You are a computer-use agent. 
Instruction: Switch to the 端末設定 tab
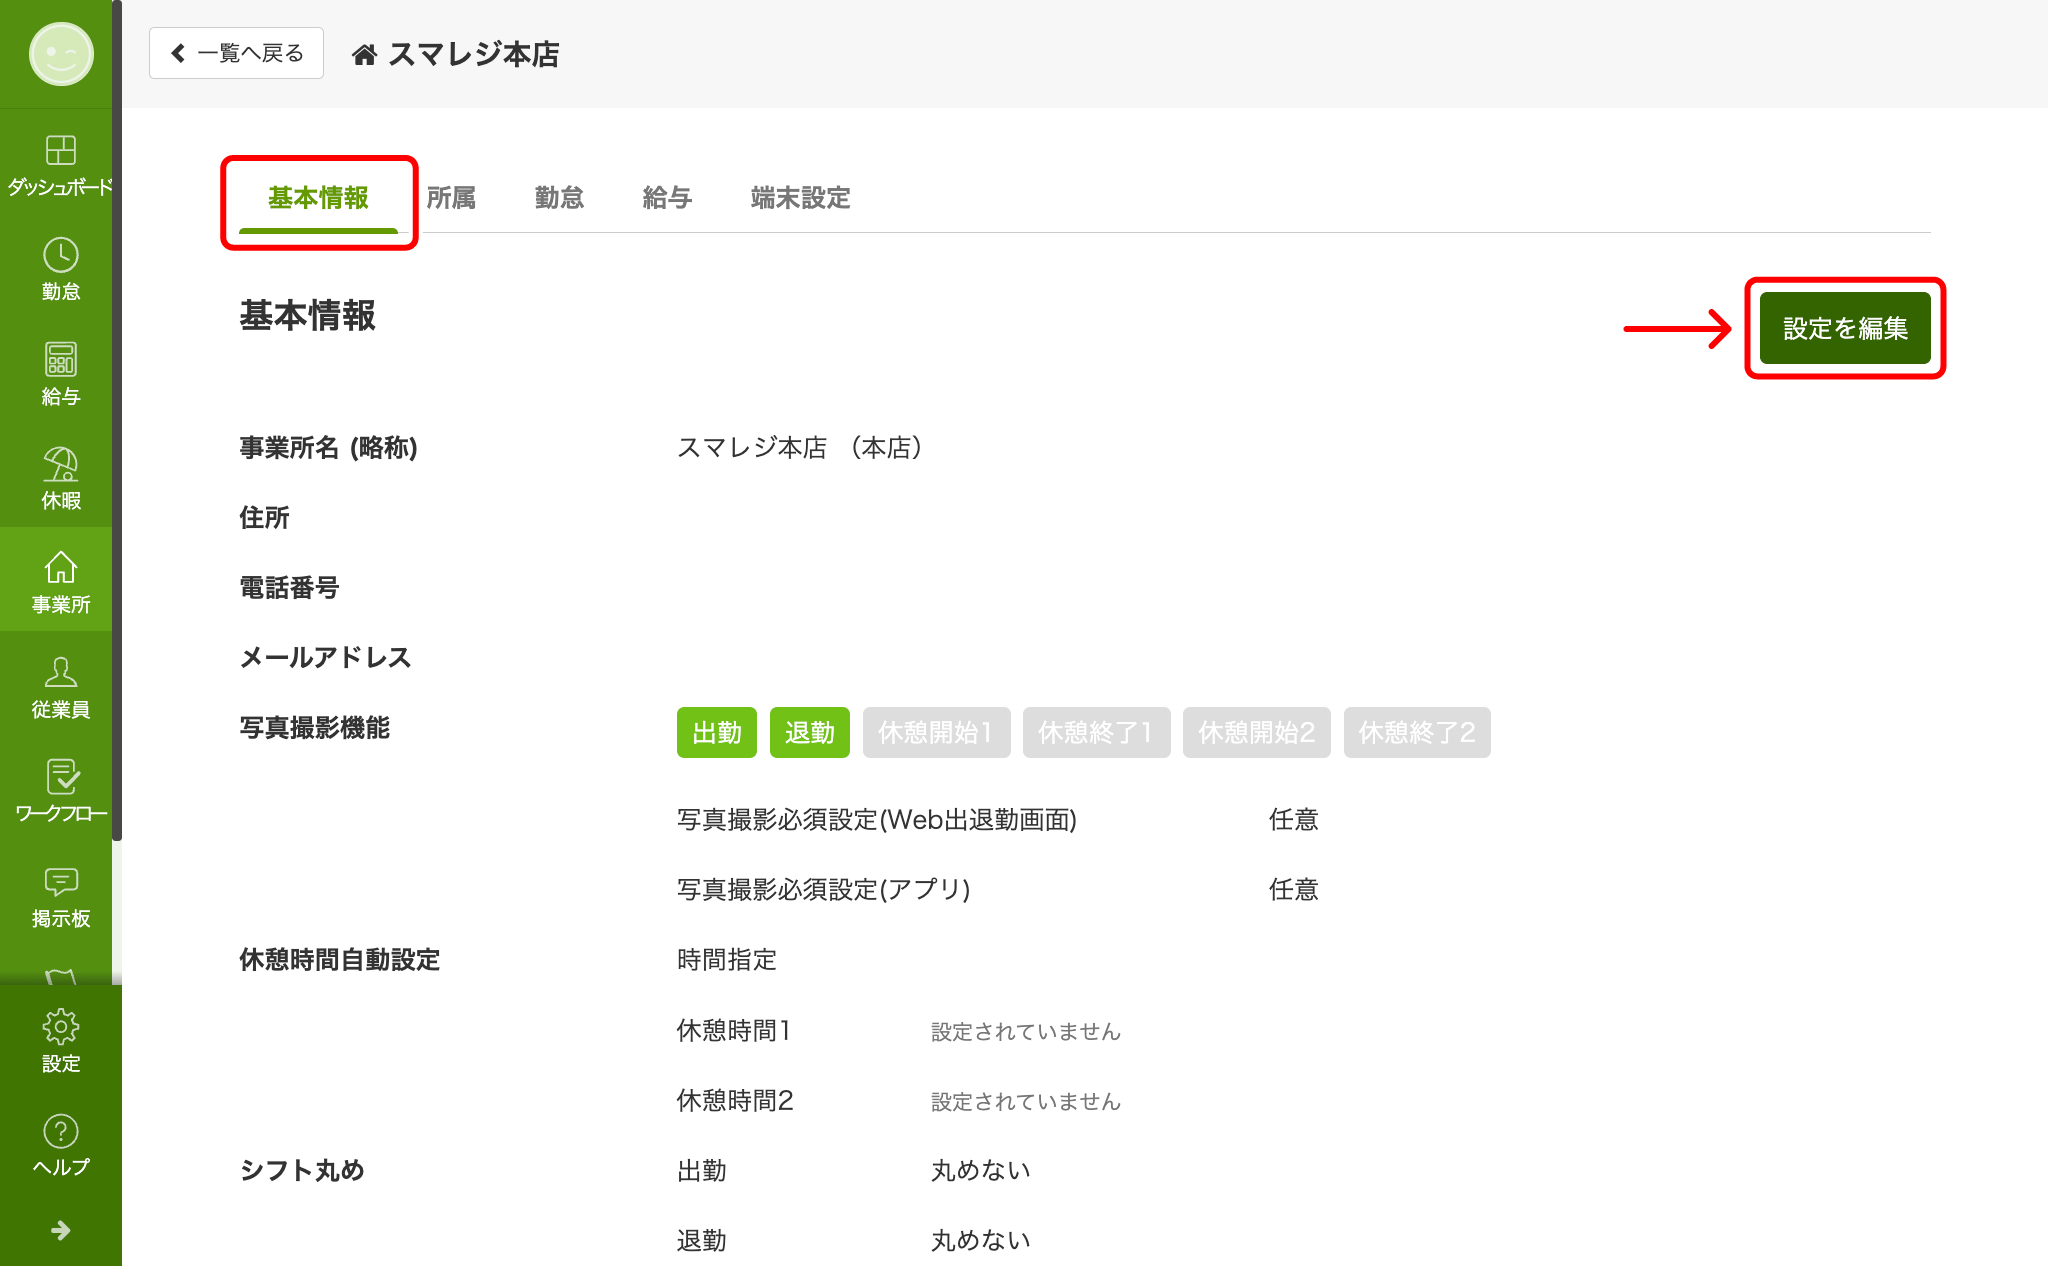(x=800, y=198)
